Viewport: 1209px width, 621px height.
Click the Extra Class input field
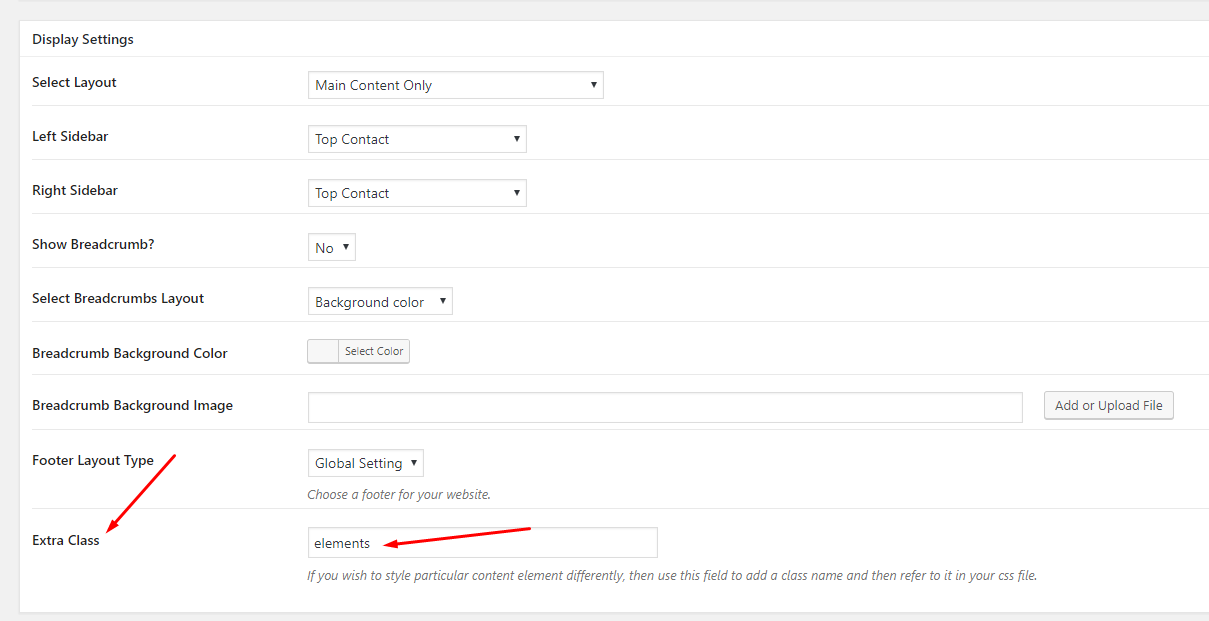click(483, 542)
